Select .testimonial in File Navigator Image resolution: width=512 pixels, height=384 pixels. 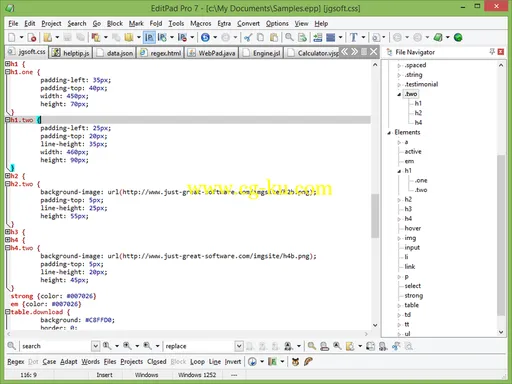[421, 84]
